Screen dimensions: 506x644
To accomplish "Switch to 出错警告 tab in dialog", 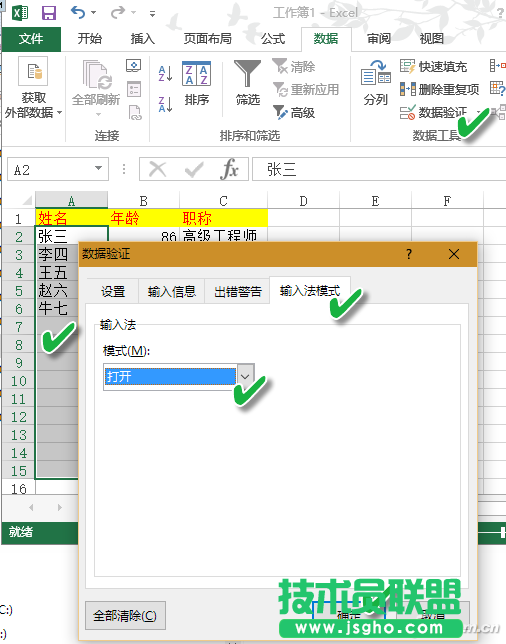I will click(238, 292).
